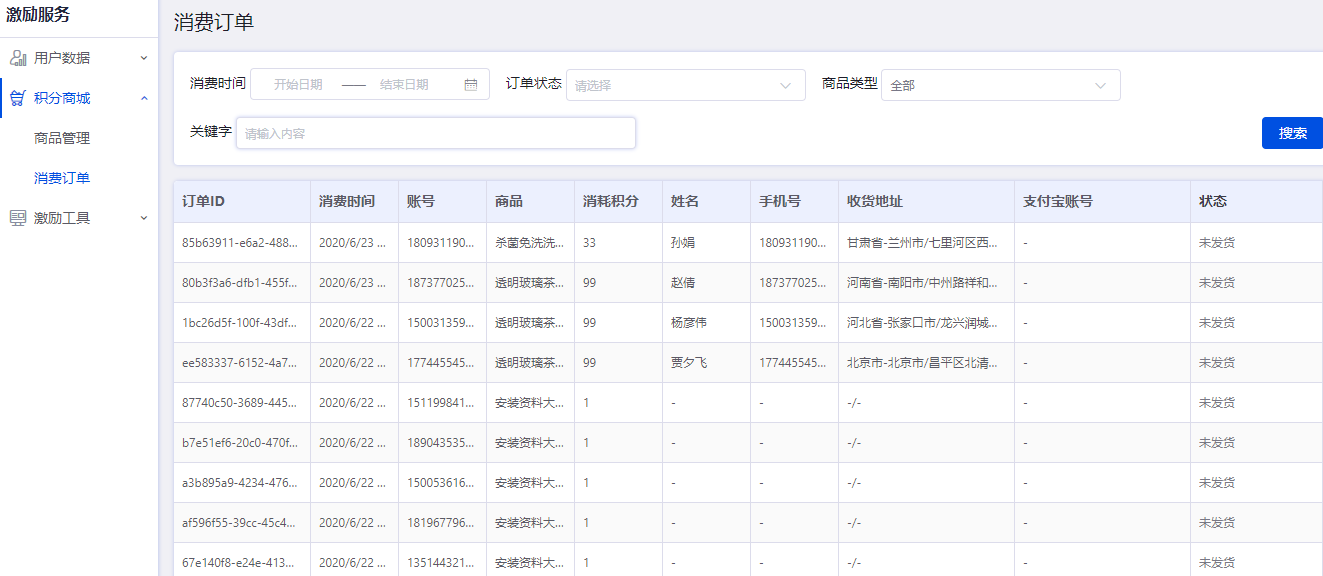Click the 积分商城 shopping cart icon

tap(18, 98)
